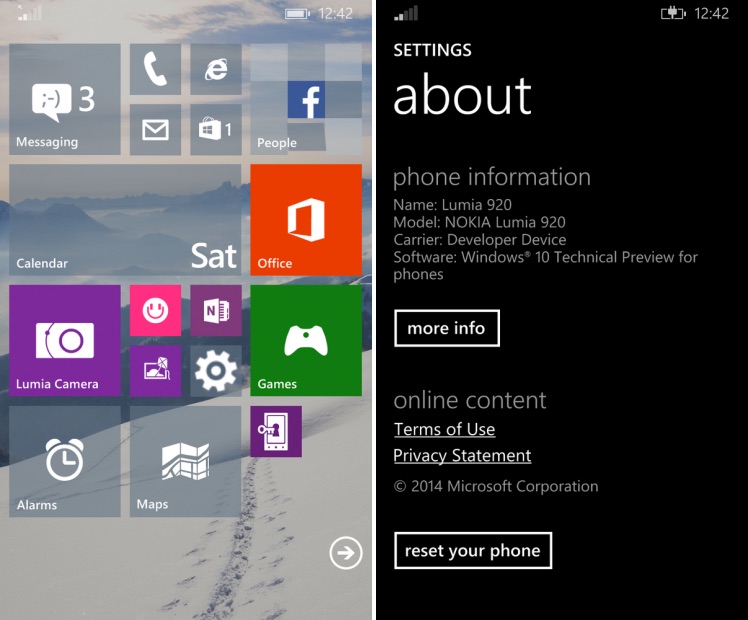This screenshot has width=748, height=620.
Task: Open the Terms of Use link
Action: (x=444, y=429)
